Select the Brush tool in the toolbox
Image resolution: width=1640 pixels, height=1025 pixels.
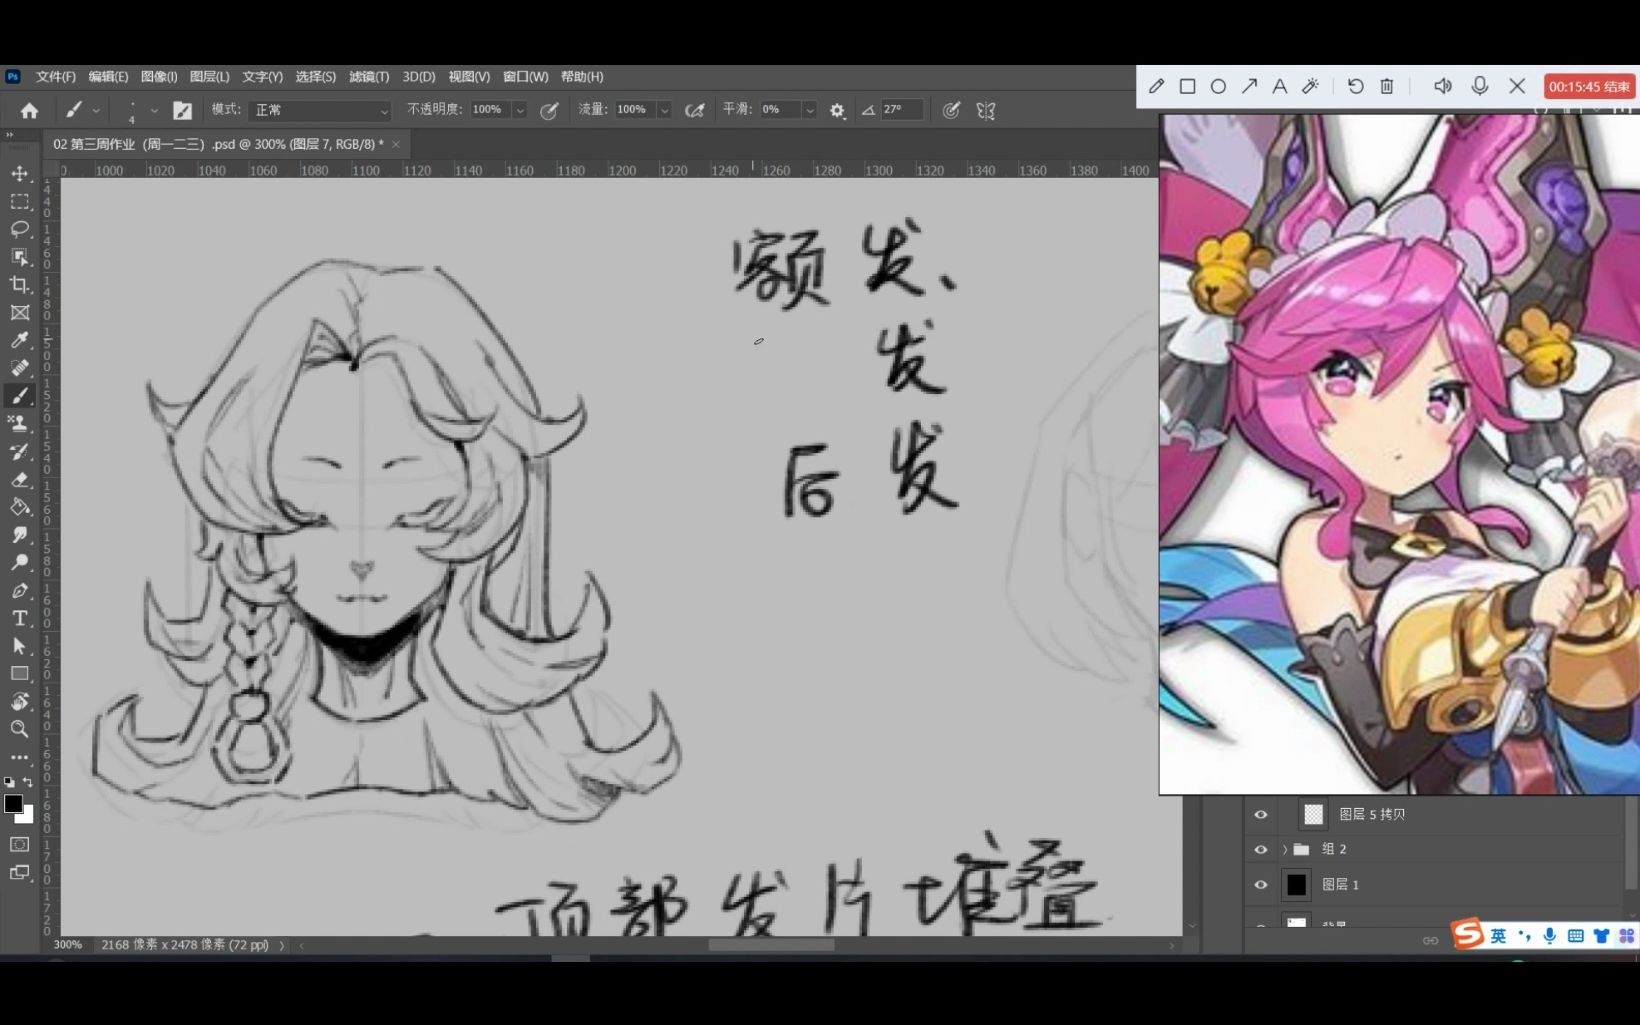point(19,396)
